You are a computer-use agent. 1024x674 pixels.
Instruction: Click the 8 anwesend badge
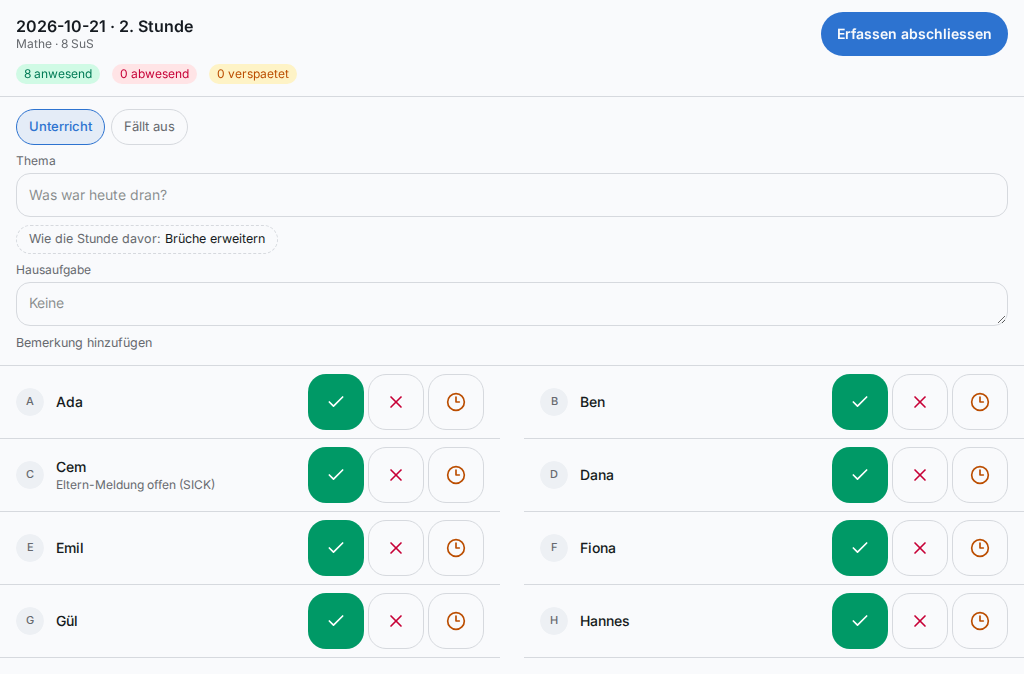[x=58, y=74]
